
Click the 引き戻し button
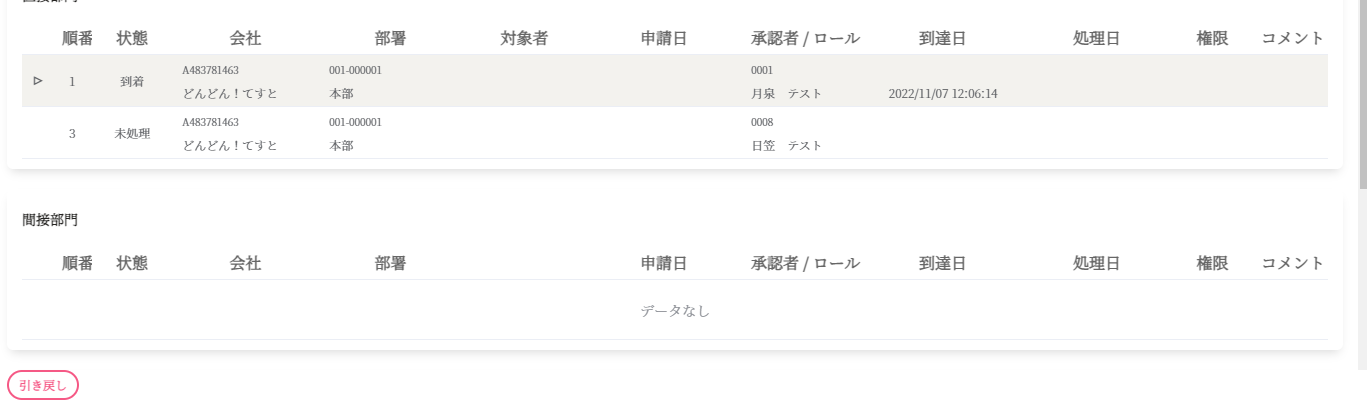tap(43, 385)
